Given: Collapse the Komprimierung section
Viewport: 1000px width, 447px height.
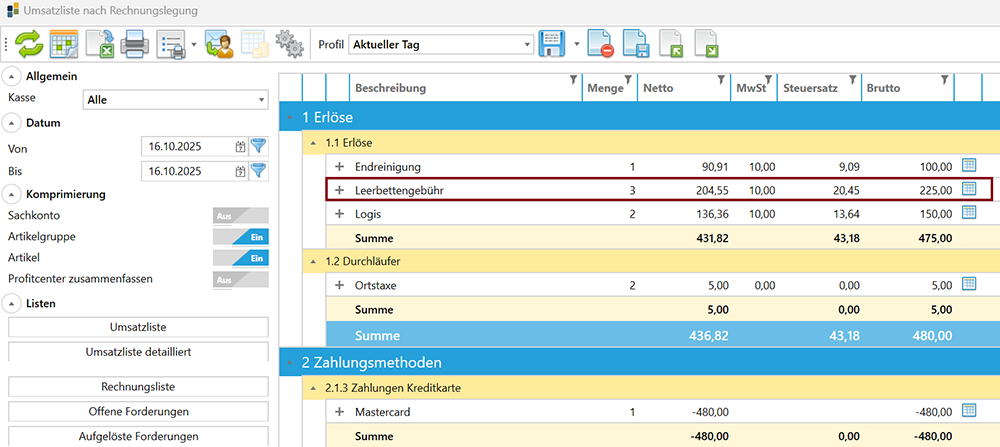Looking at the screenshot, I should [x=11, y=194].
